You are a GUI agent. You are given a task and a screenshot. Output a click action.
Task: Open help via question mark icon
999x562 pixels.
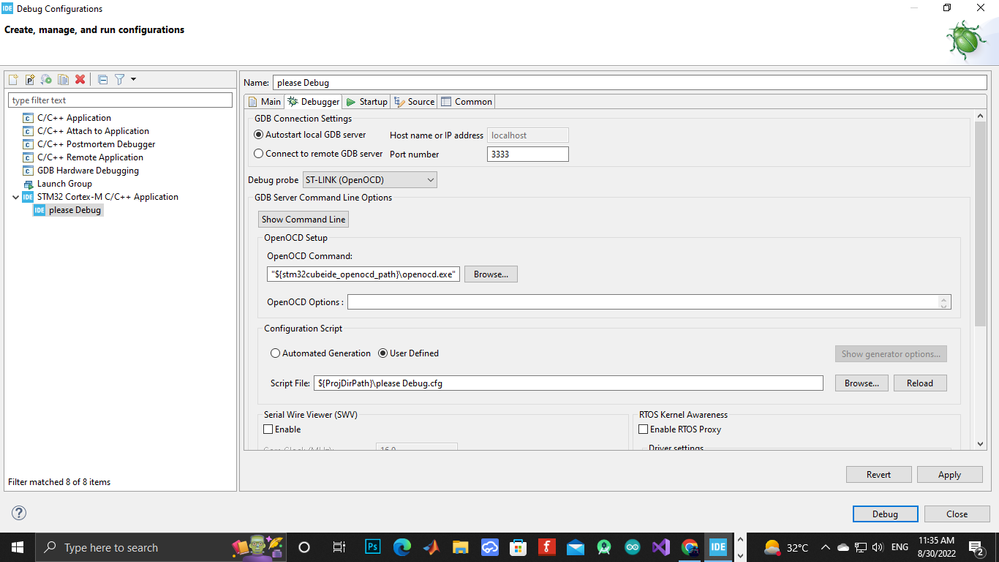(19, 513)
